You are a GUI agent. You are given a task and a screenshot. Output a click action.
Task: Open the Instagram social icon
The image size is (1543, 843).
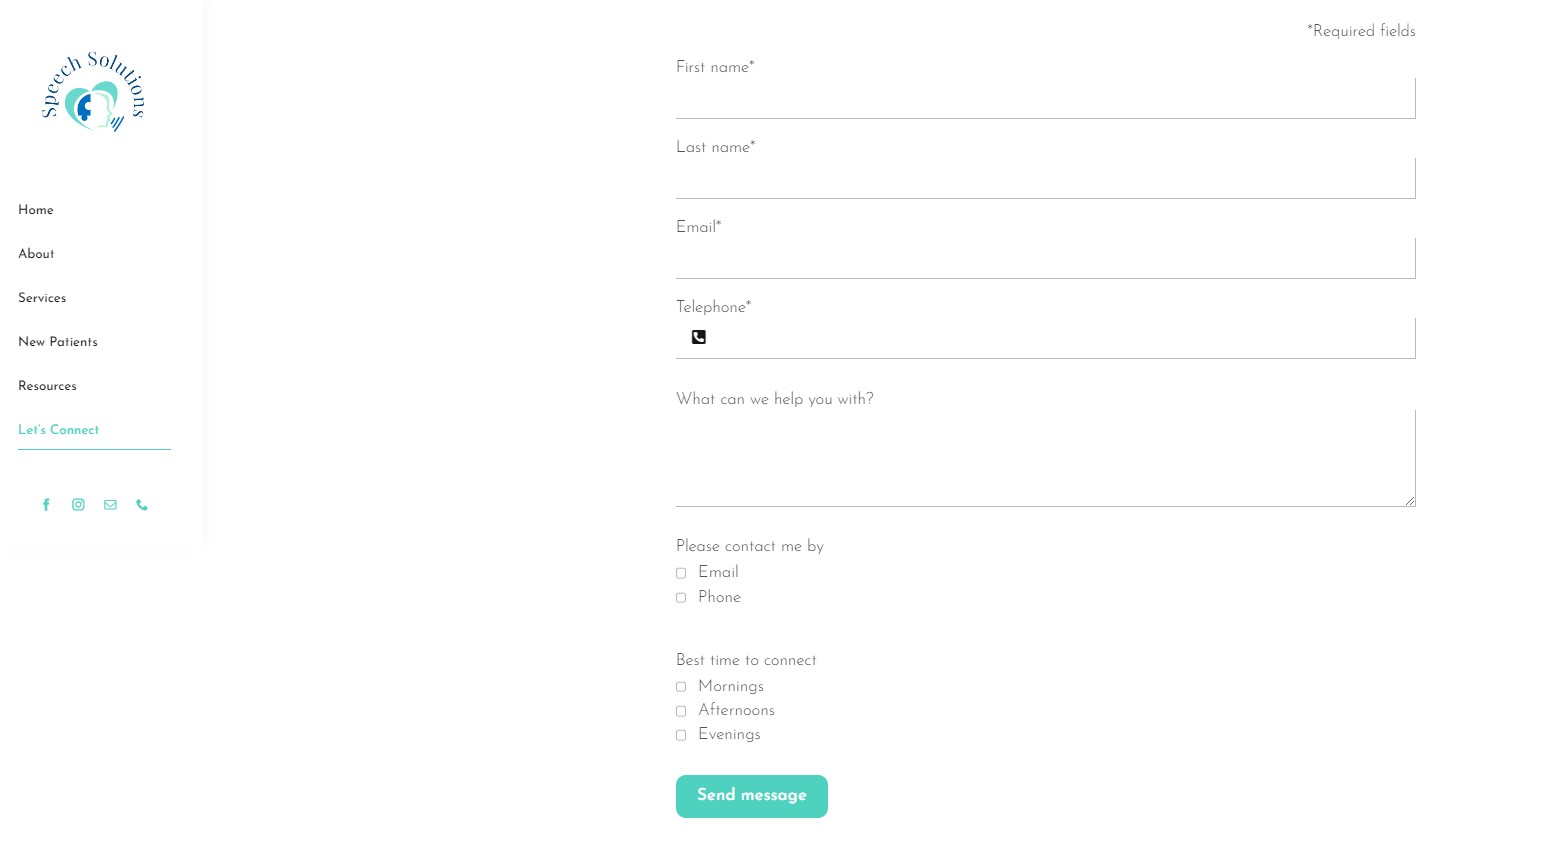coord(78,505)
